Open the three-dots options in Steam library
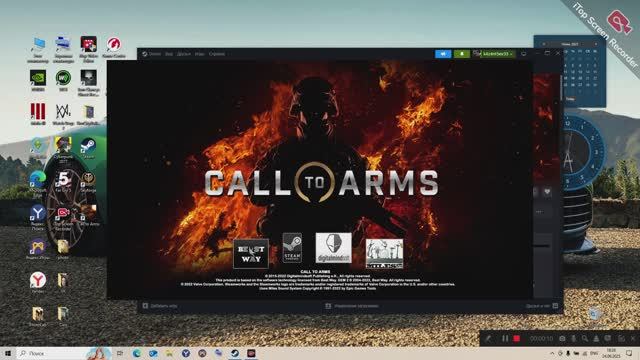The height and width of the screenshot is (360, 640). [x=540, y=212]
